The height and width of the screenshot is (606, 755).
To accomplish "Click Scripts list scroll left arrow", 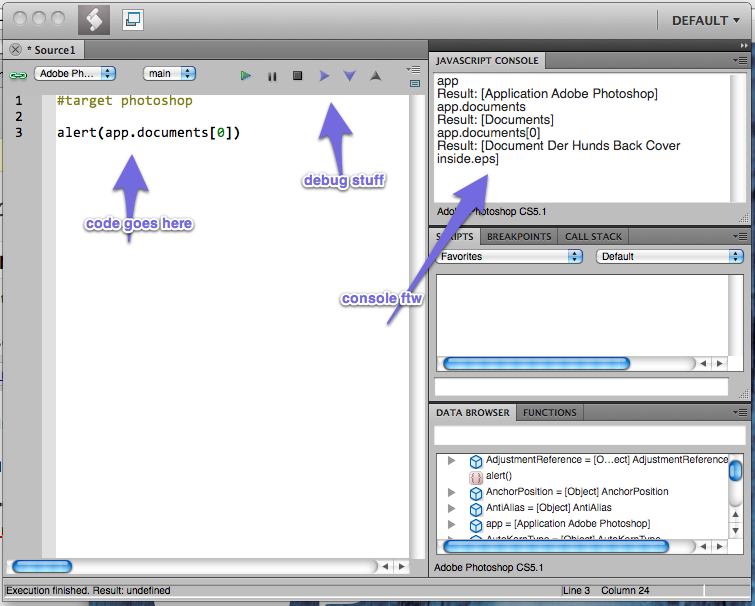I will (x=703, y=363).
